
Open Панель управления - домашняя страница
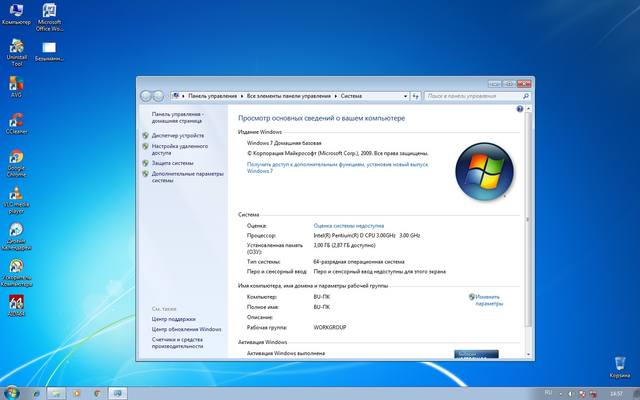tap(178, 118)
